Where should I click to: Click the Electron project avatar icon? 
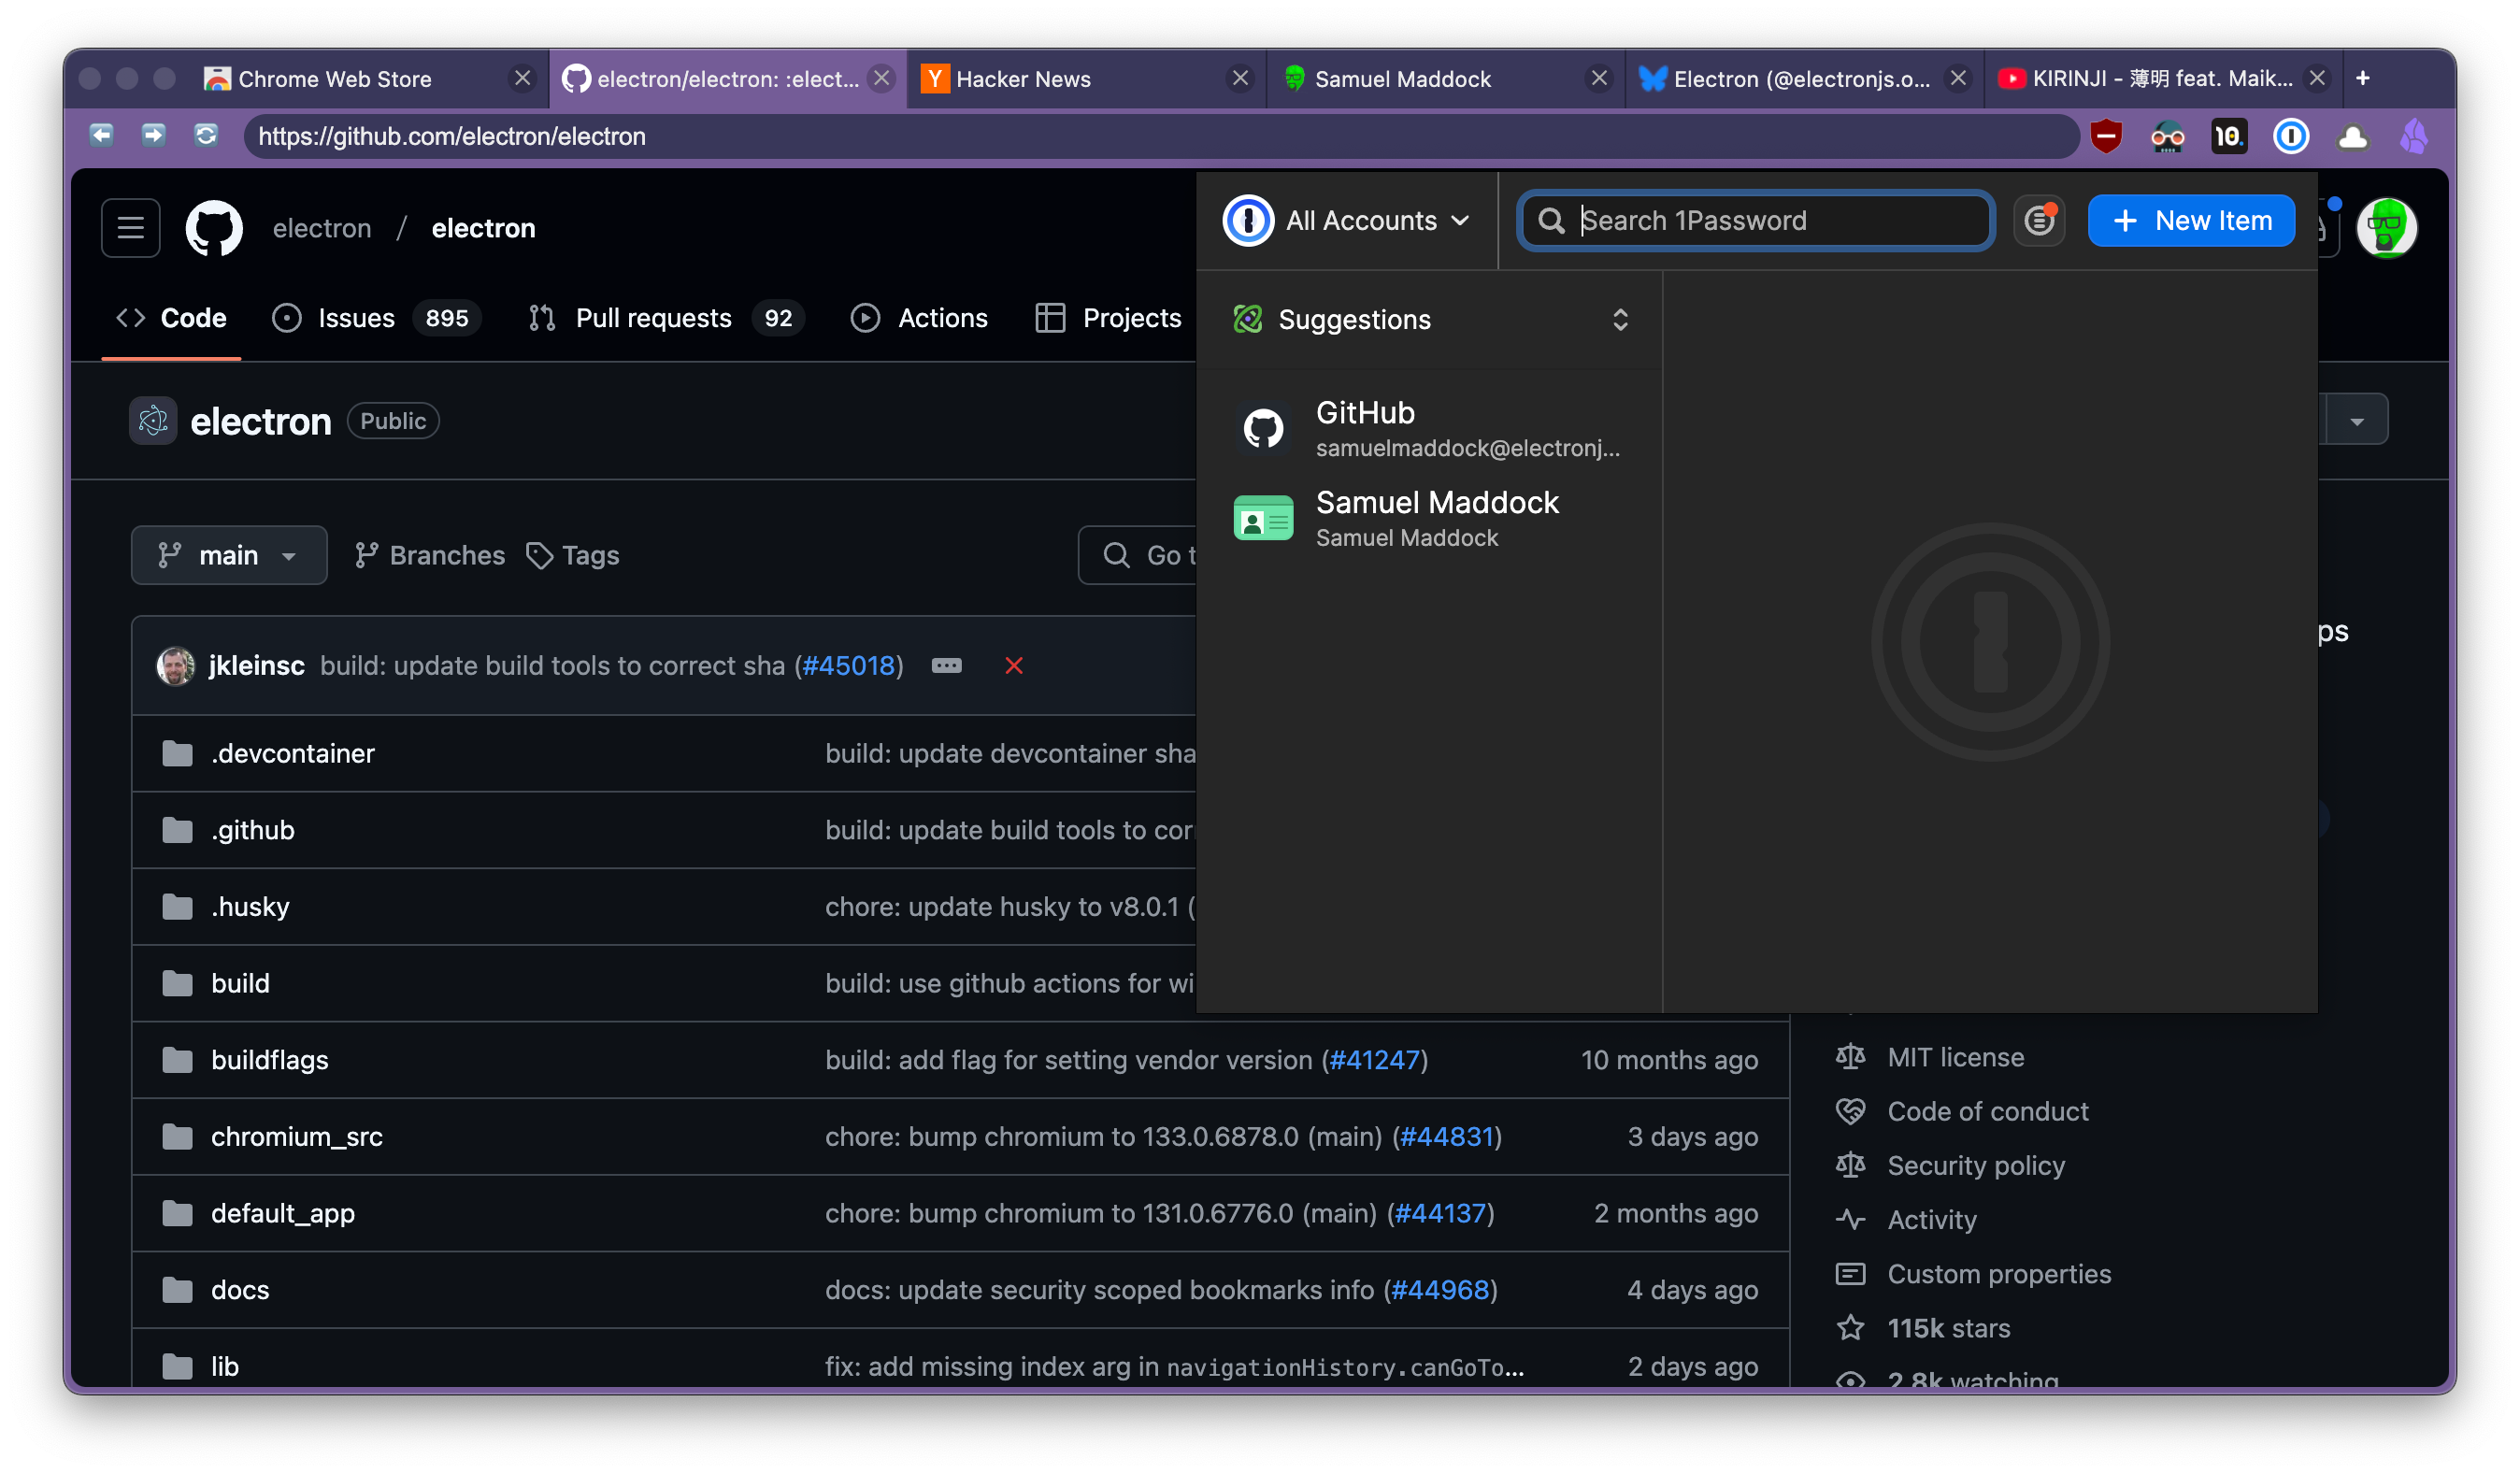[x=154, y=419]
